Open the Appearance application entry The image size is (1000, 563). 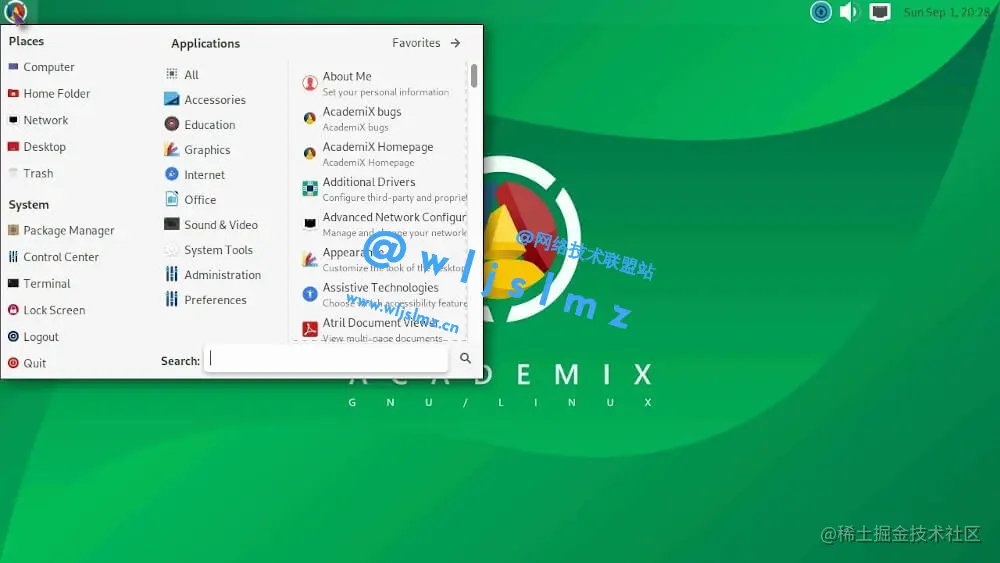coord(383,259)
